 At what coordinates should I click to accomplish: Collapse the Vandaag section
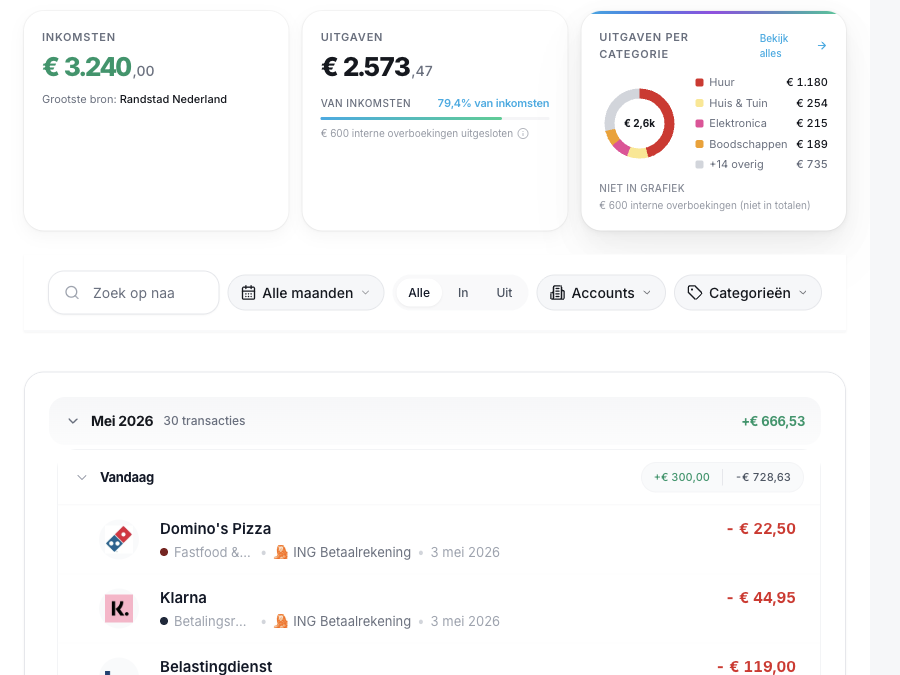(x=82, y=478)
